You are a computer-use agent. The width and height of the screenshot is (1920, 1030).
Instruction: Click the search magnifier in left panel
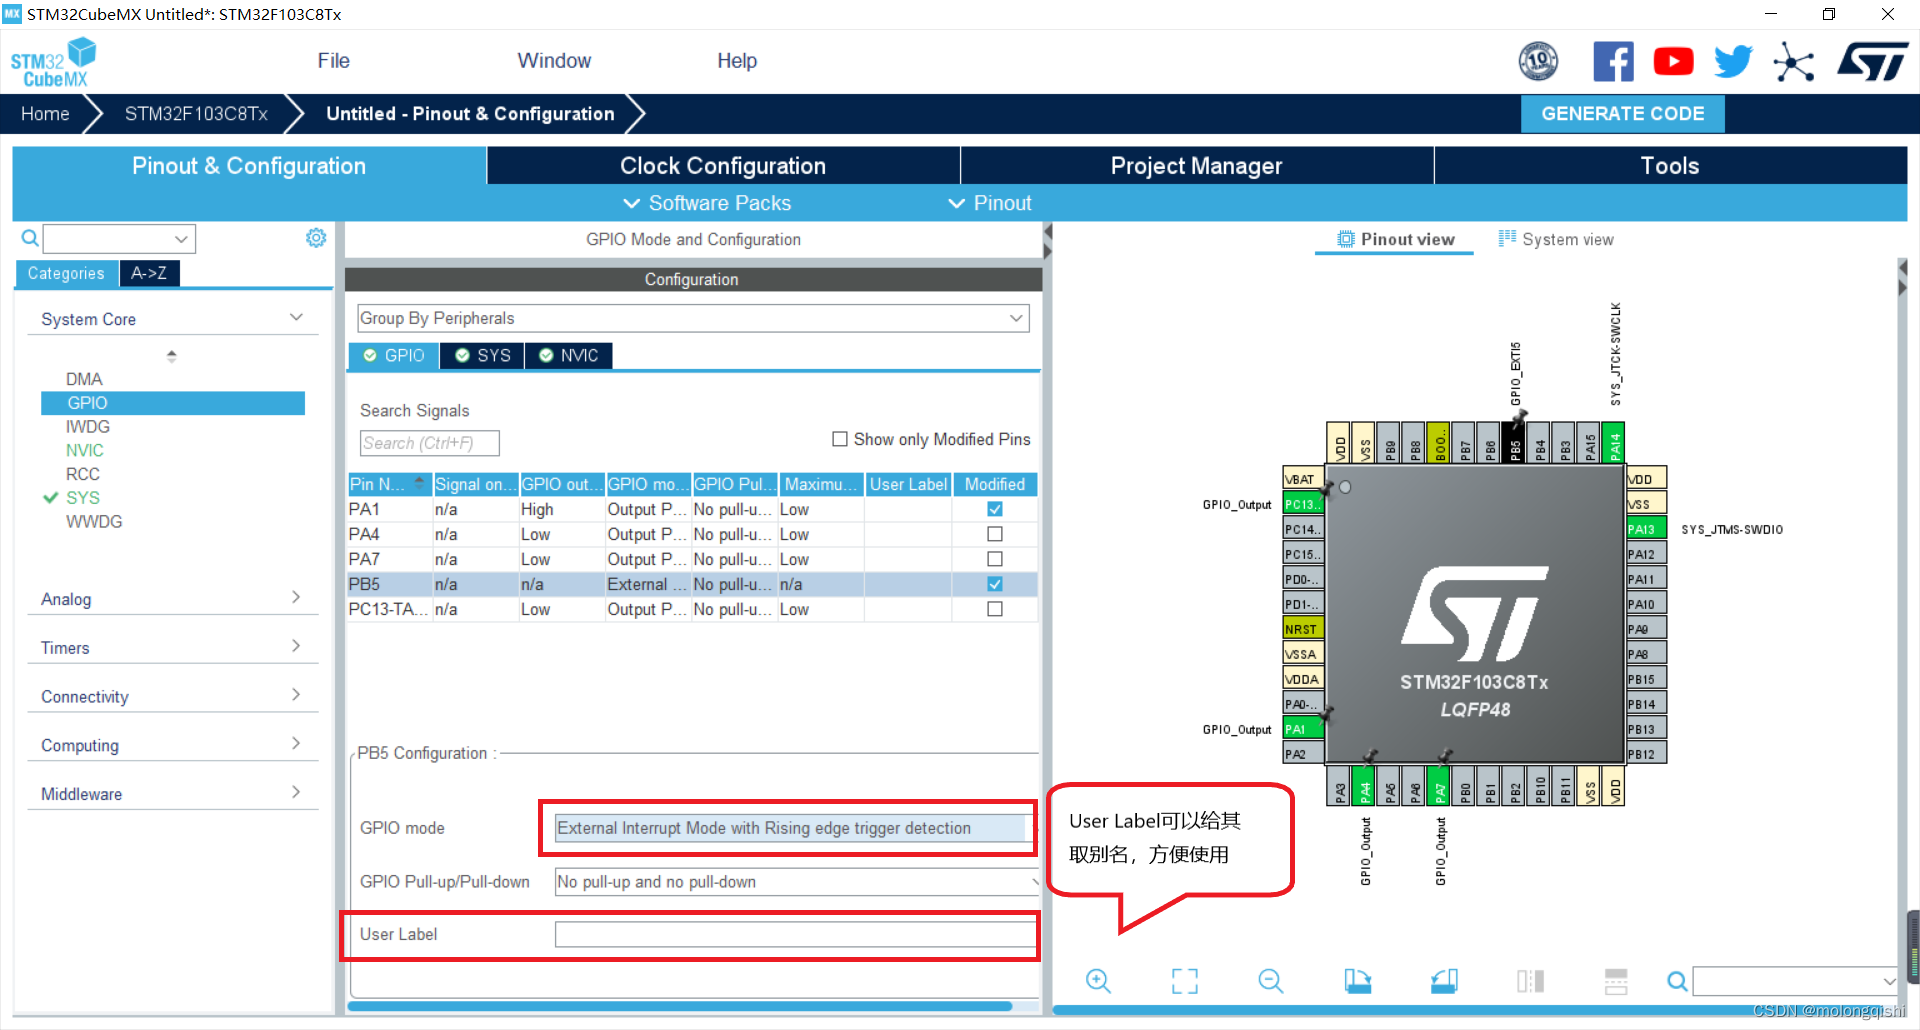click(x=30, y=238)
